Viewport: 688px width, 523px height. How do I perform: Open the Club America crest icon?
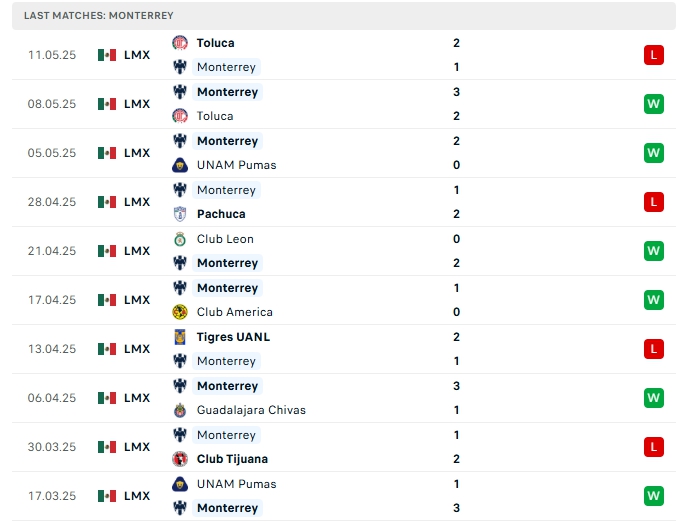(x=180, y=312)
